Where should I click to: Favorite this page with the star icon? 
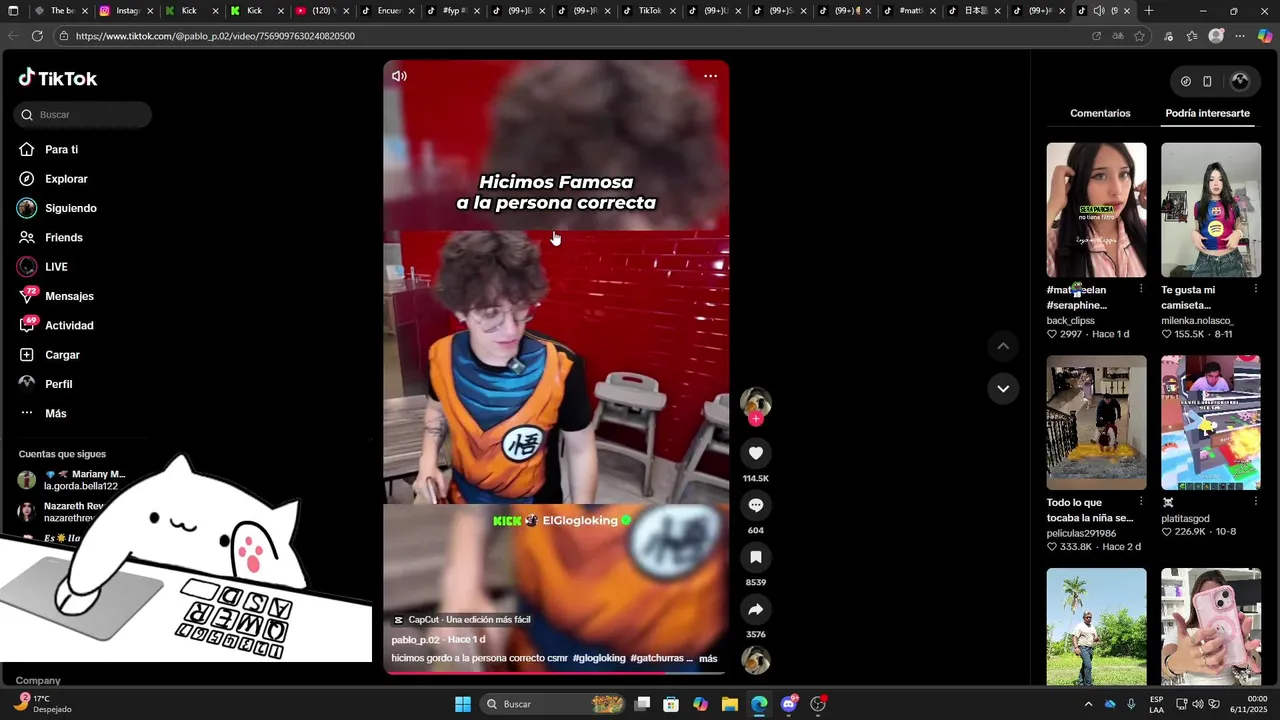point(1139,36)
